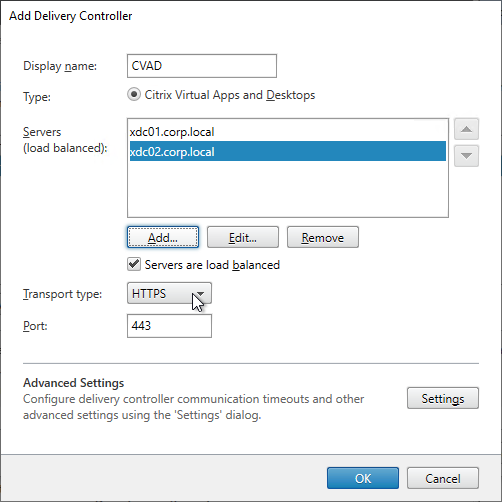Select xdc01.corp.local in server list

tap(288, 132)
